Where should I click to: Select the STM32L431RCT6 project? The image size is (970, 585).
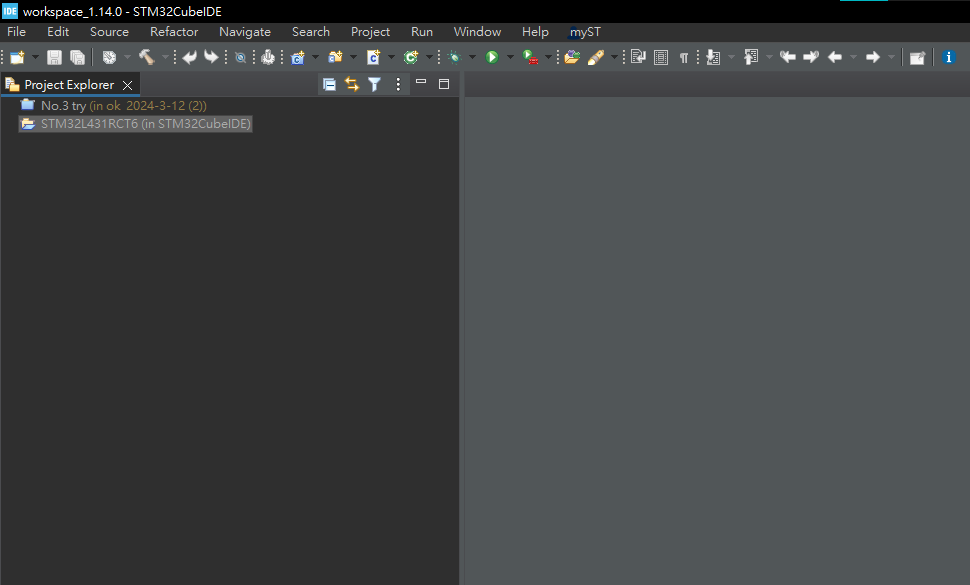click(136, 124)
